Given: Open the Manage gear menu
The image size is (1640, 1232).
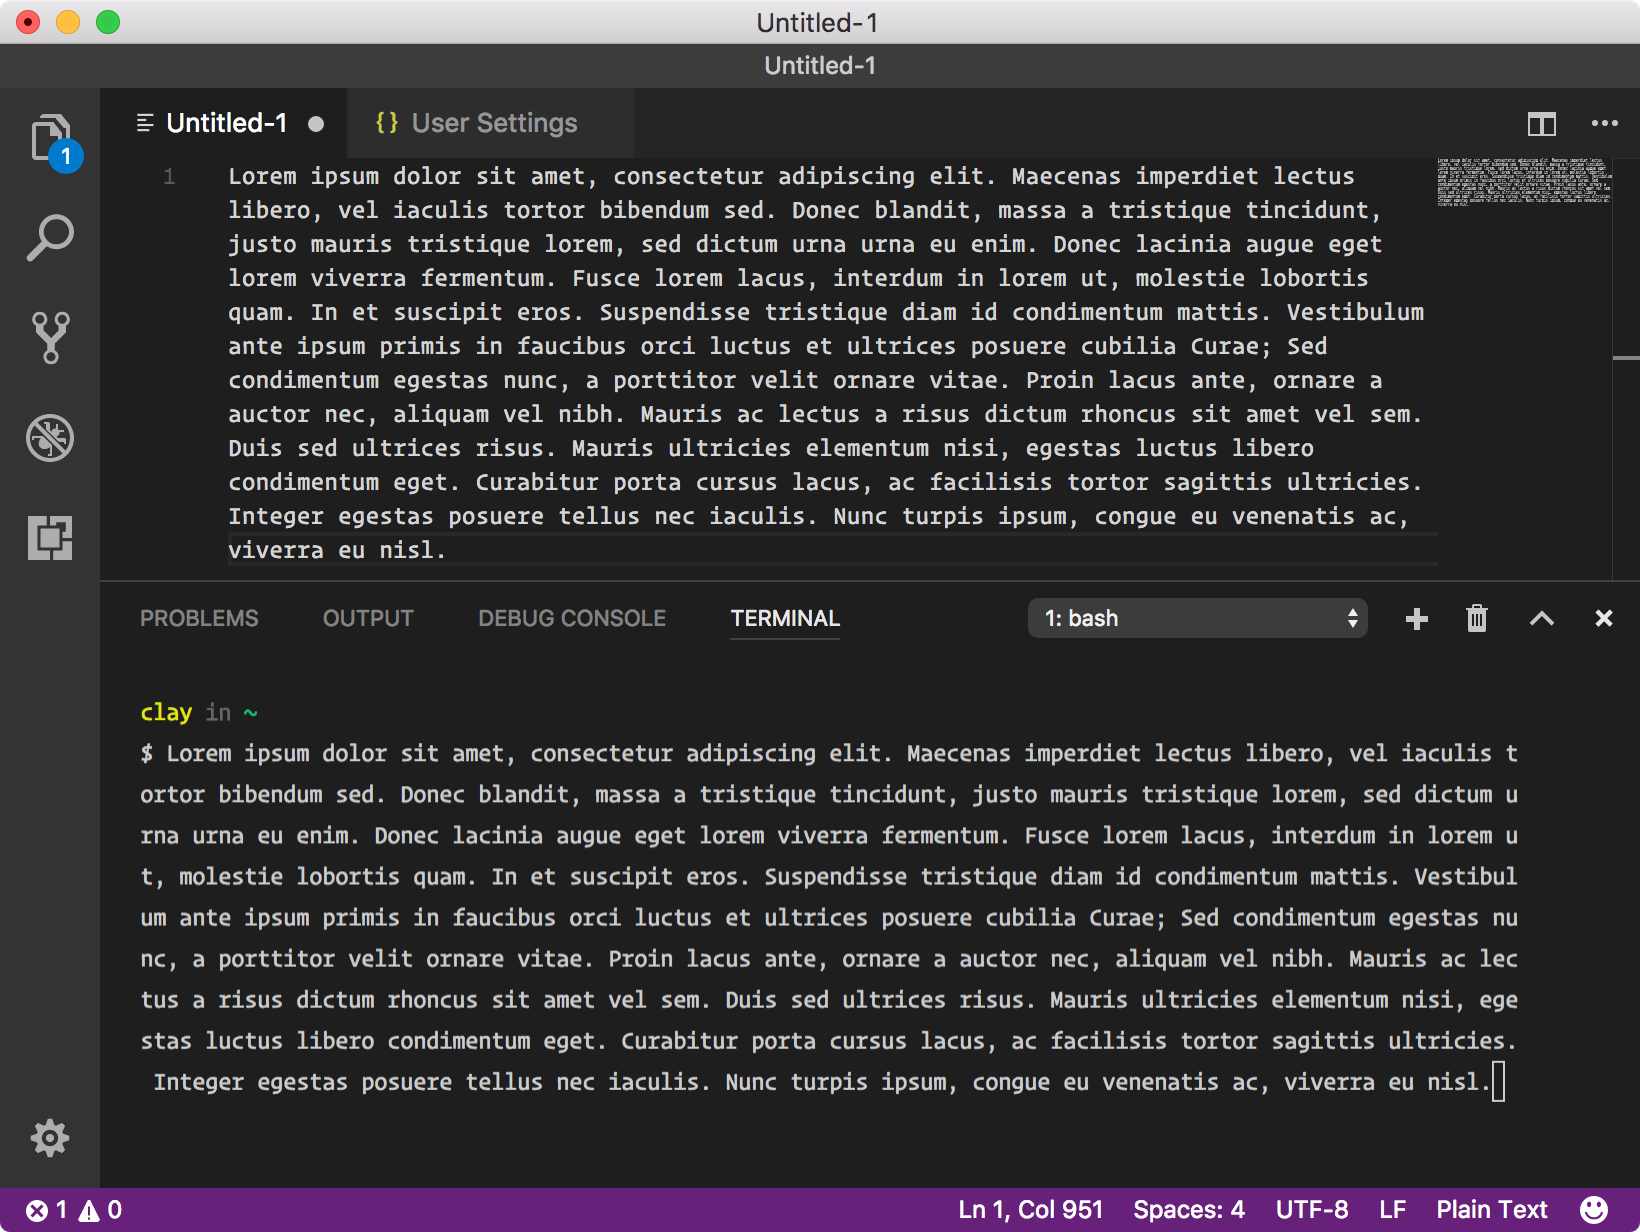Looking at the screenshot, I should coord(50,1138).
